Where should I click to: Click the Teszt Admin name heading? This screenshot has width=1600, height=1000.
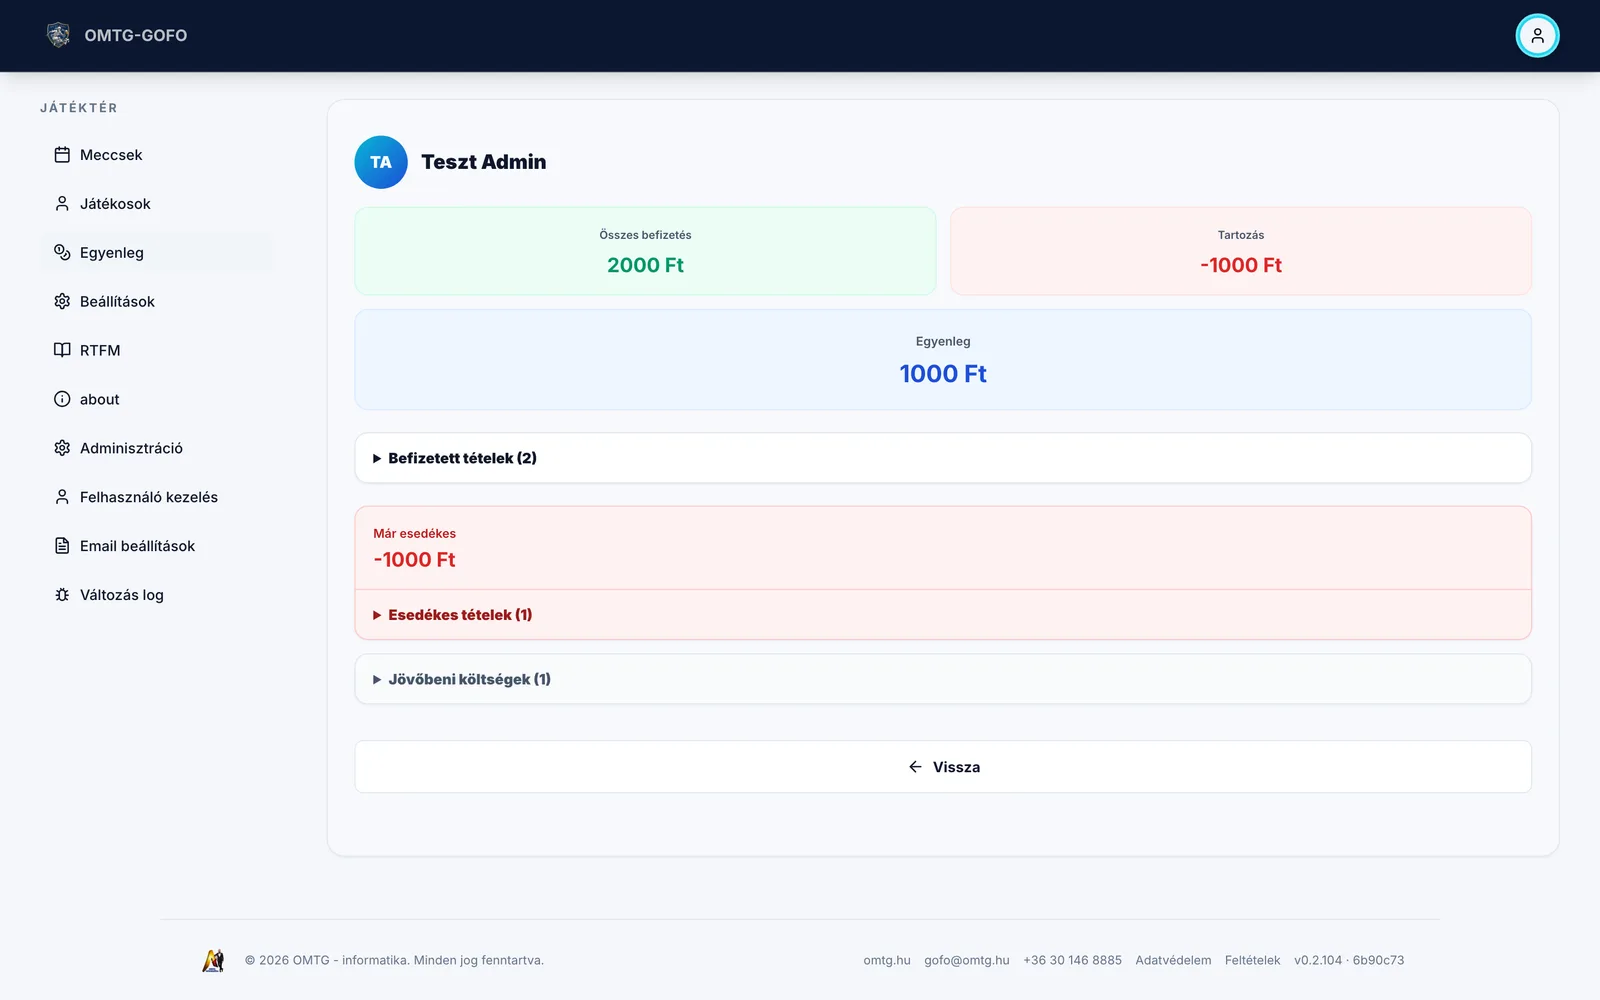click(x=484, y=162)
